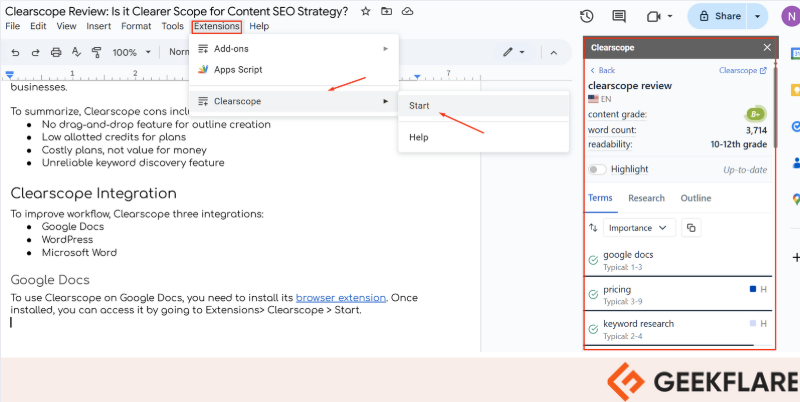Click the document title text
This screenshot has width=800, height=402.
pyautogui.click(x=177, y=11)
